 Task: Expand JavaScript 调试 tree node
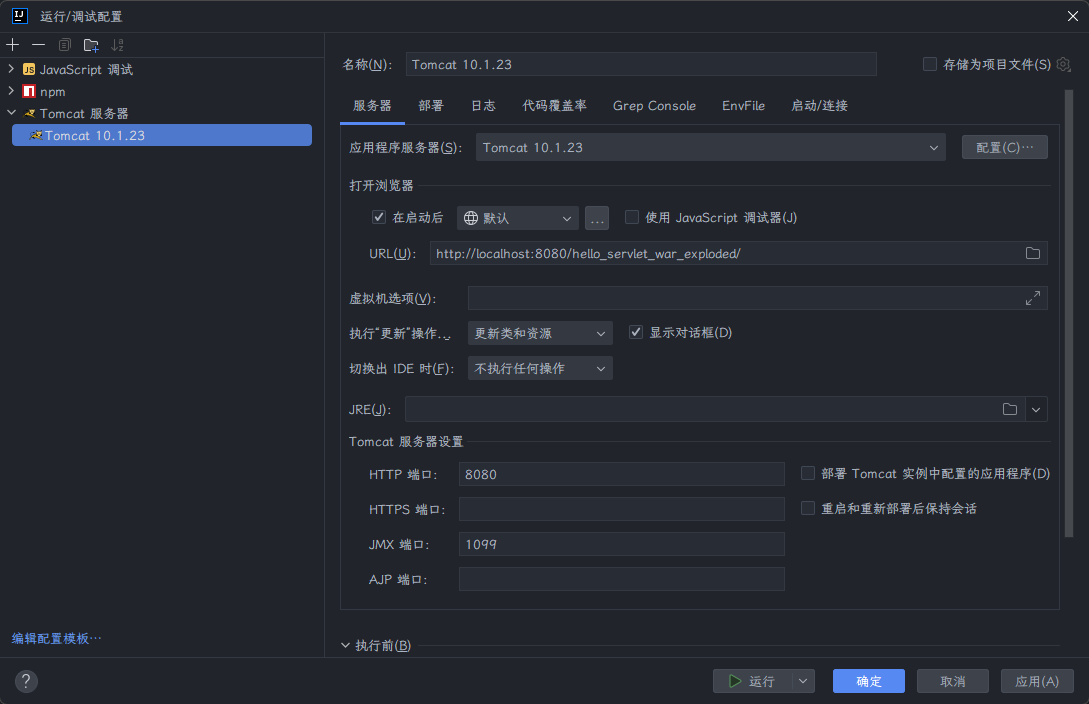(11, 69)
